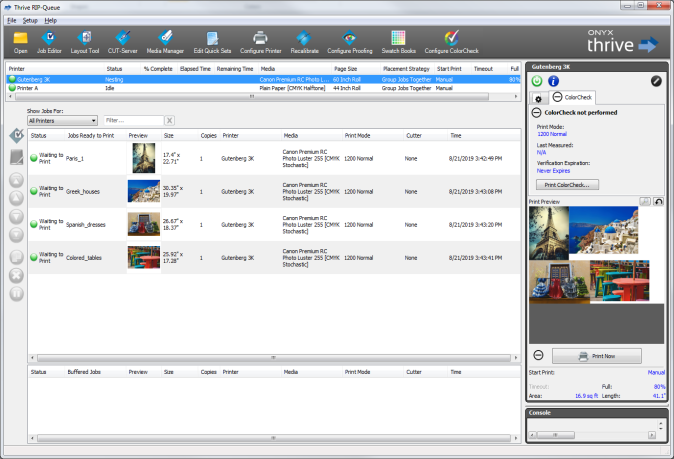
Task: Toggle the job hold checkmark icon
Action: [x=16, y=136]
